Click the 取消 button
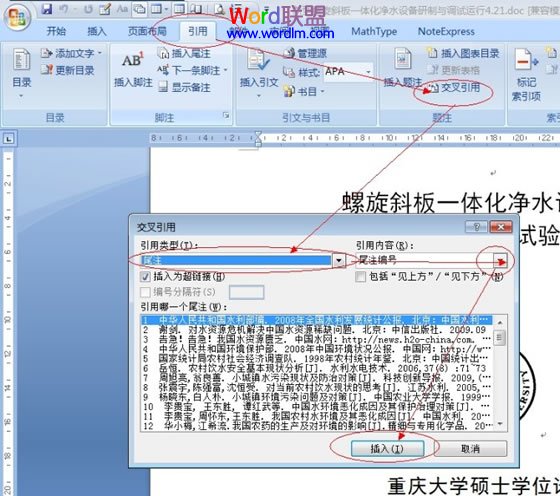Screen dimensions: 560x496 point(470,449)
